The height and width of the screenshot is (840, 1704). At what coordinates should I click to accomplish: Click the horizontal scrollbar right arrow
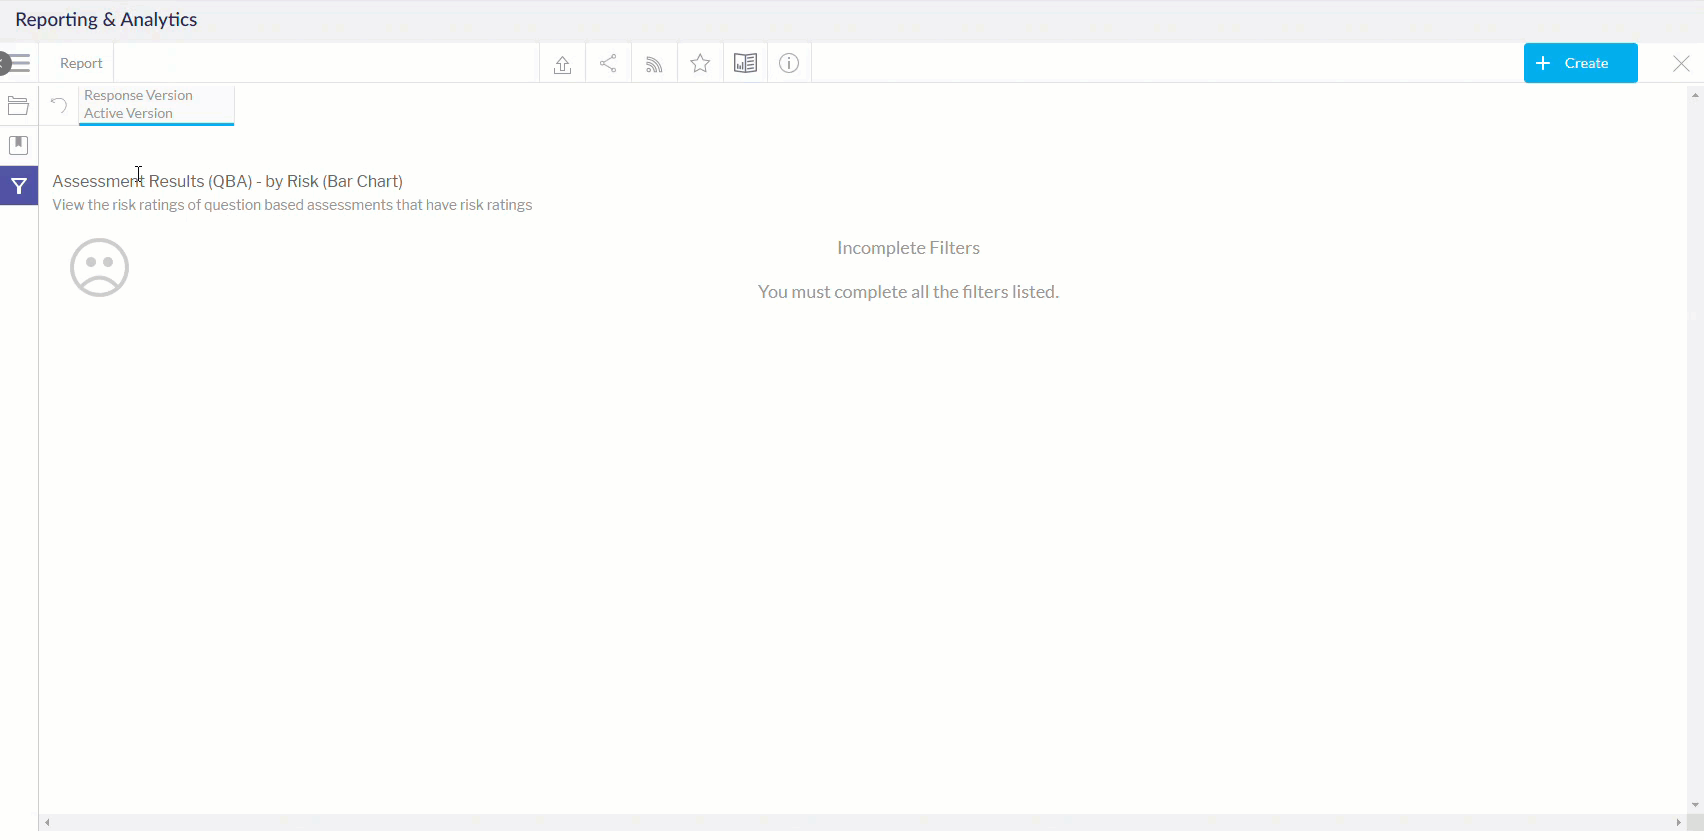1678,823
